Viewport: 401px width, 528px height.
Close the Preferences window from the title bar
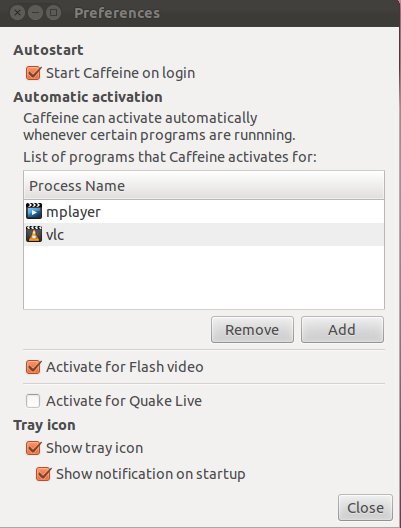tap(18, 13)
